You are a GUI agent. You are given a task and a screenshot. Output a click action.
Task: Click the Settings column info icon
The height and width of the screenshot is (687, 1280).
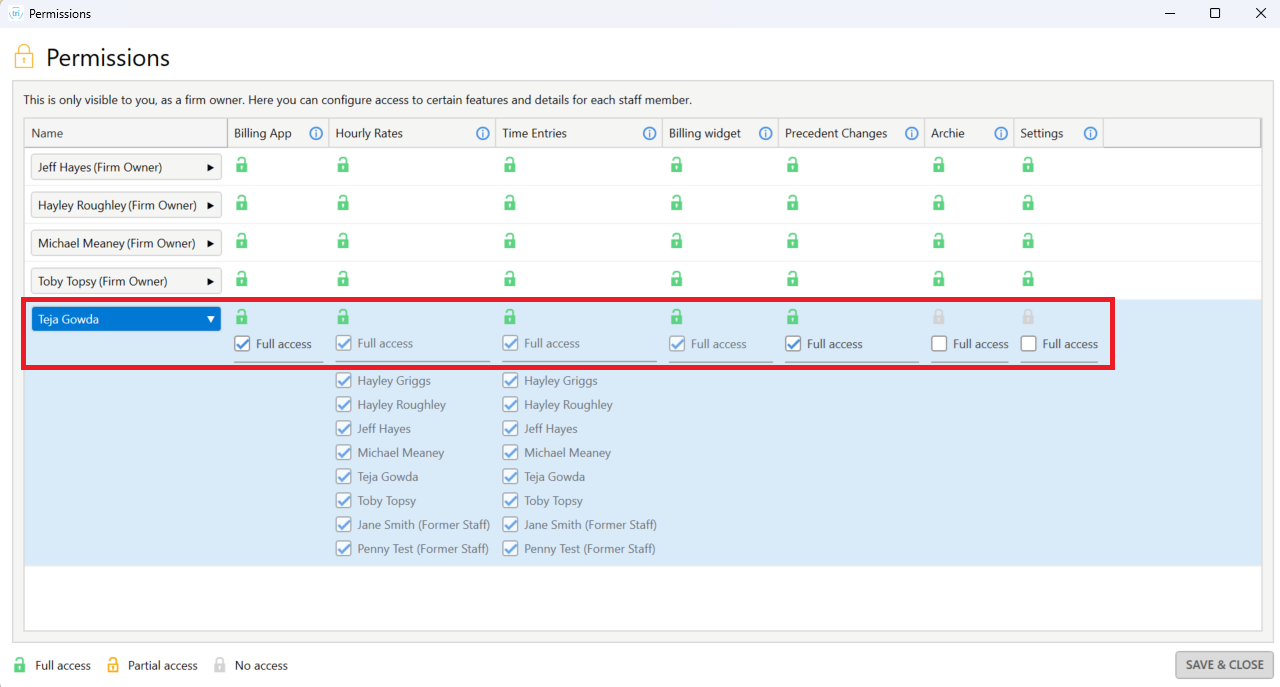1090,133
